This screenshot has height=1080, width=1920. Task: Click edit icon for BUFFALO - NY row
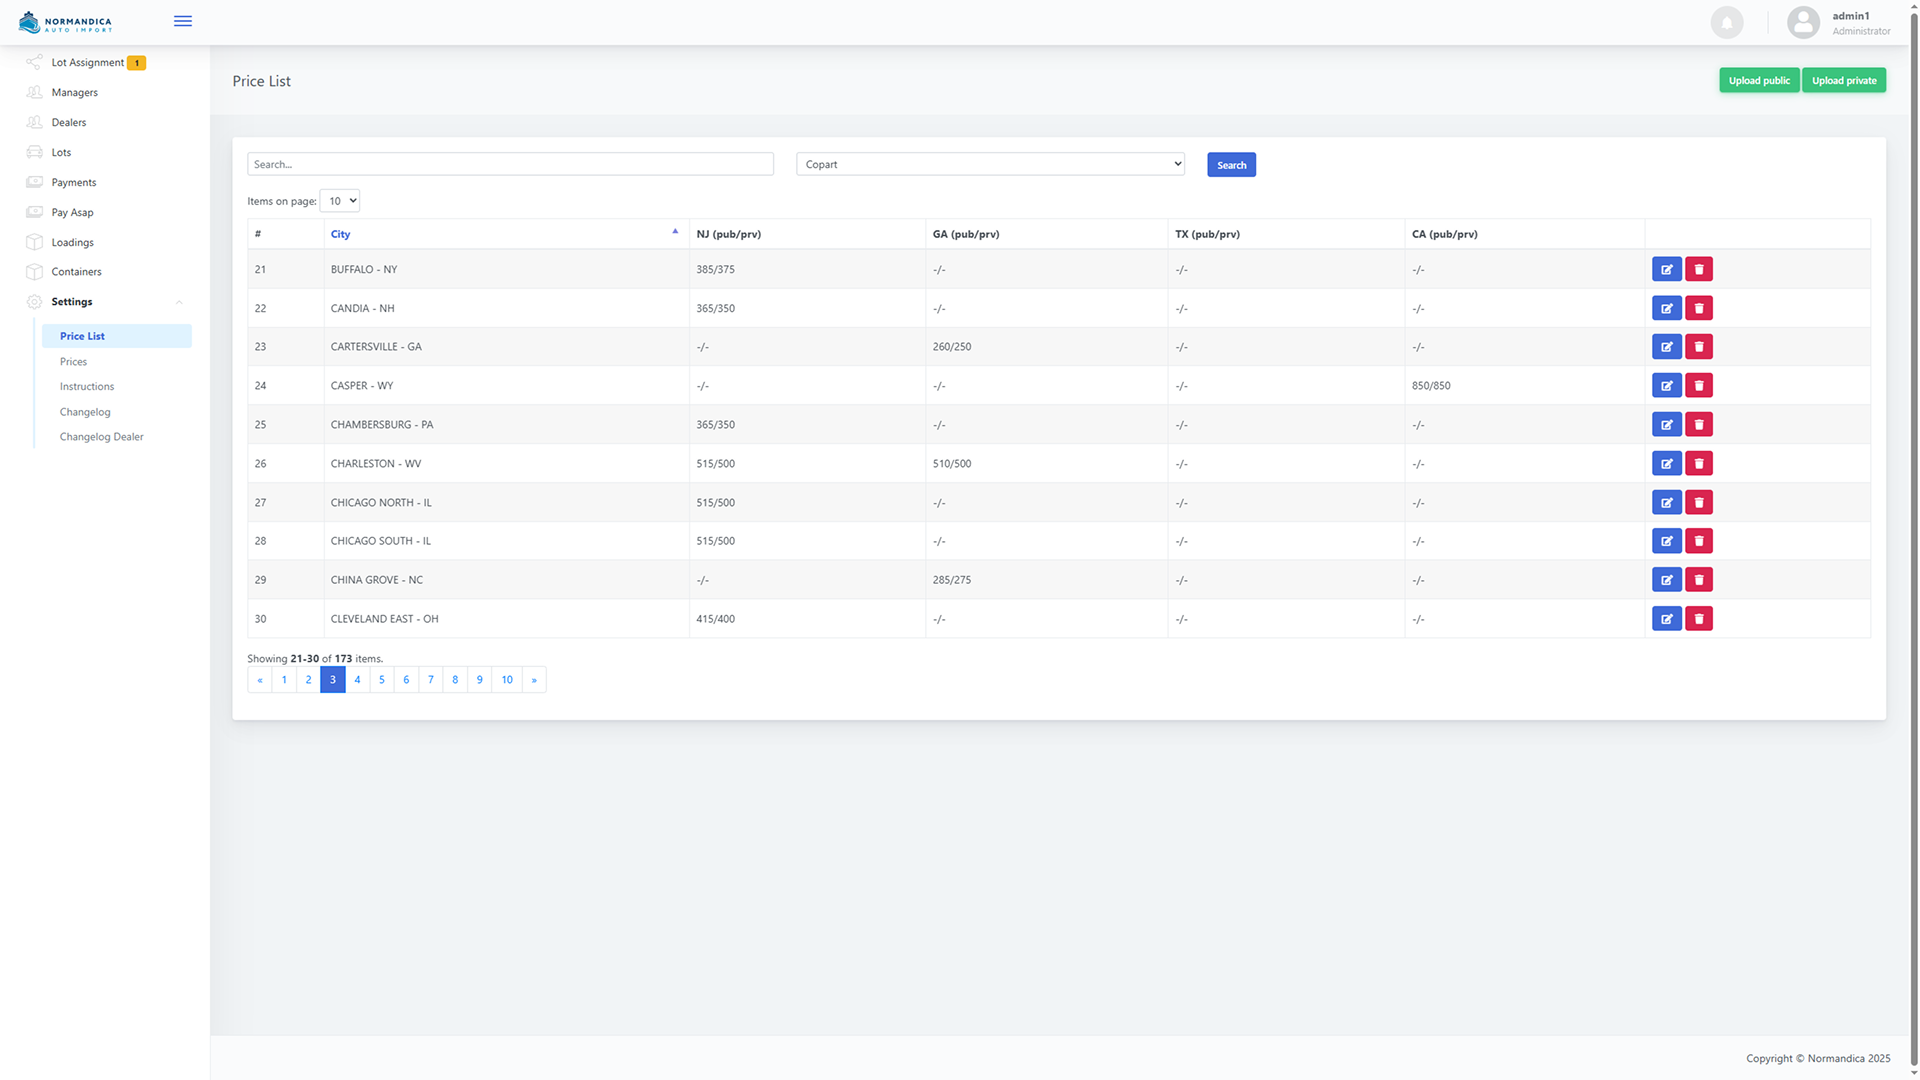(x=1666, y=269)
